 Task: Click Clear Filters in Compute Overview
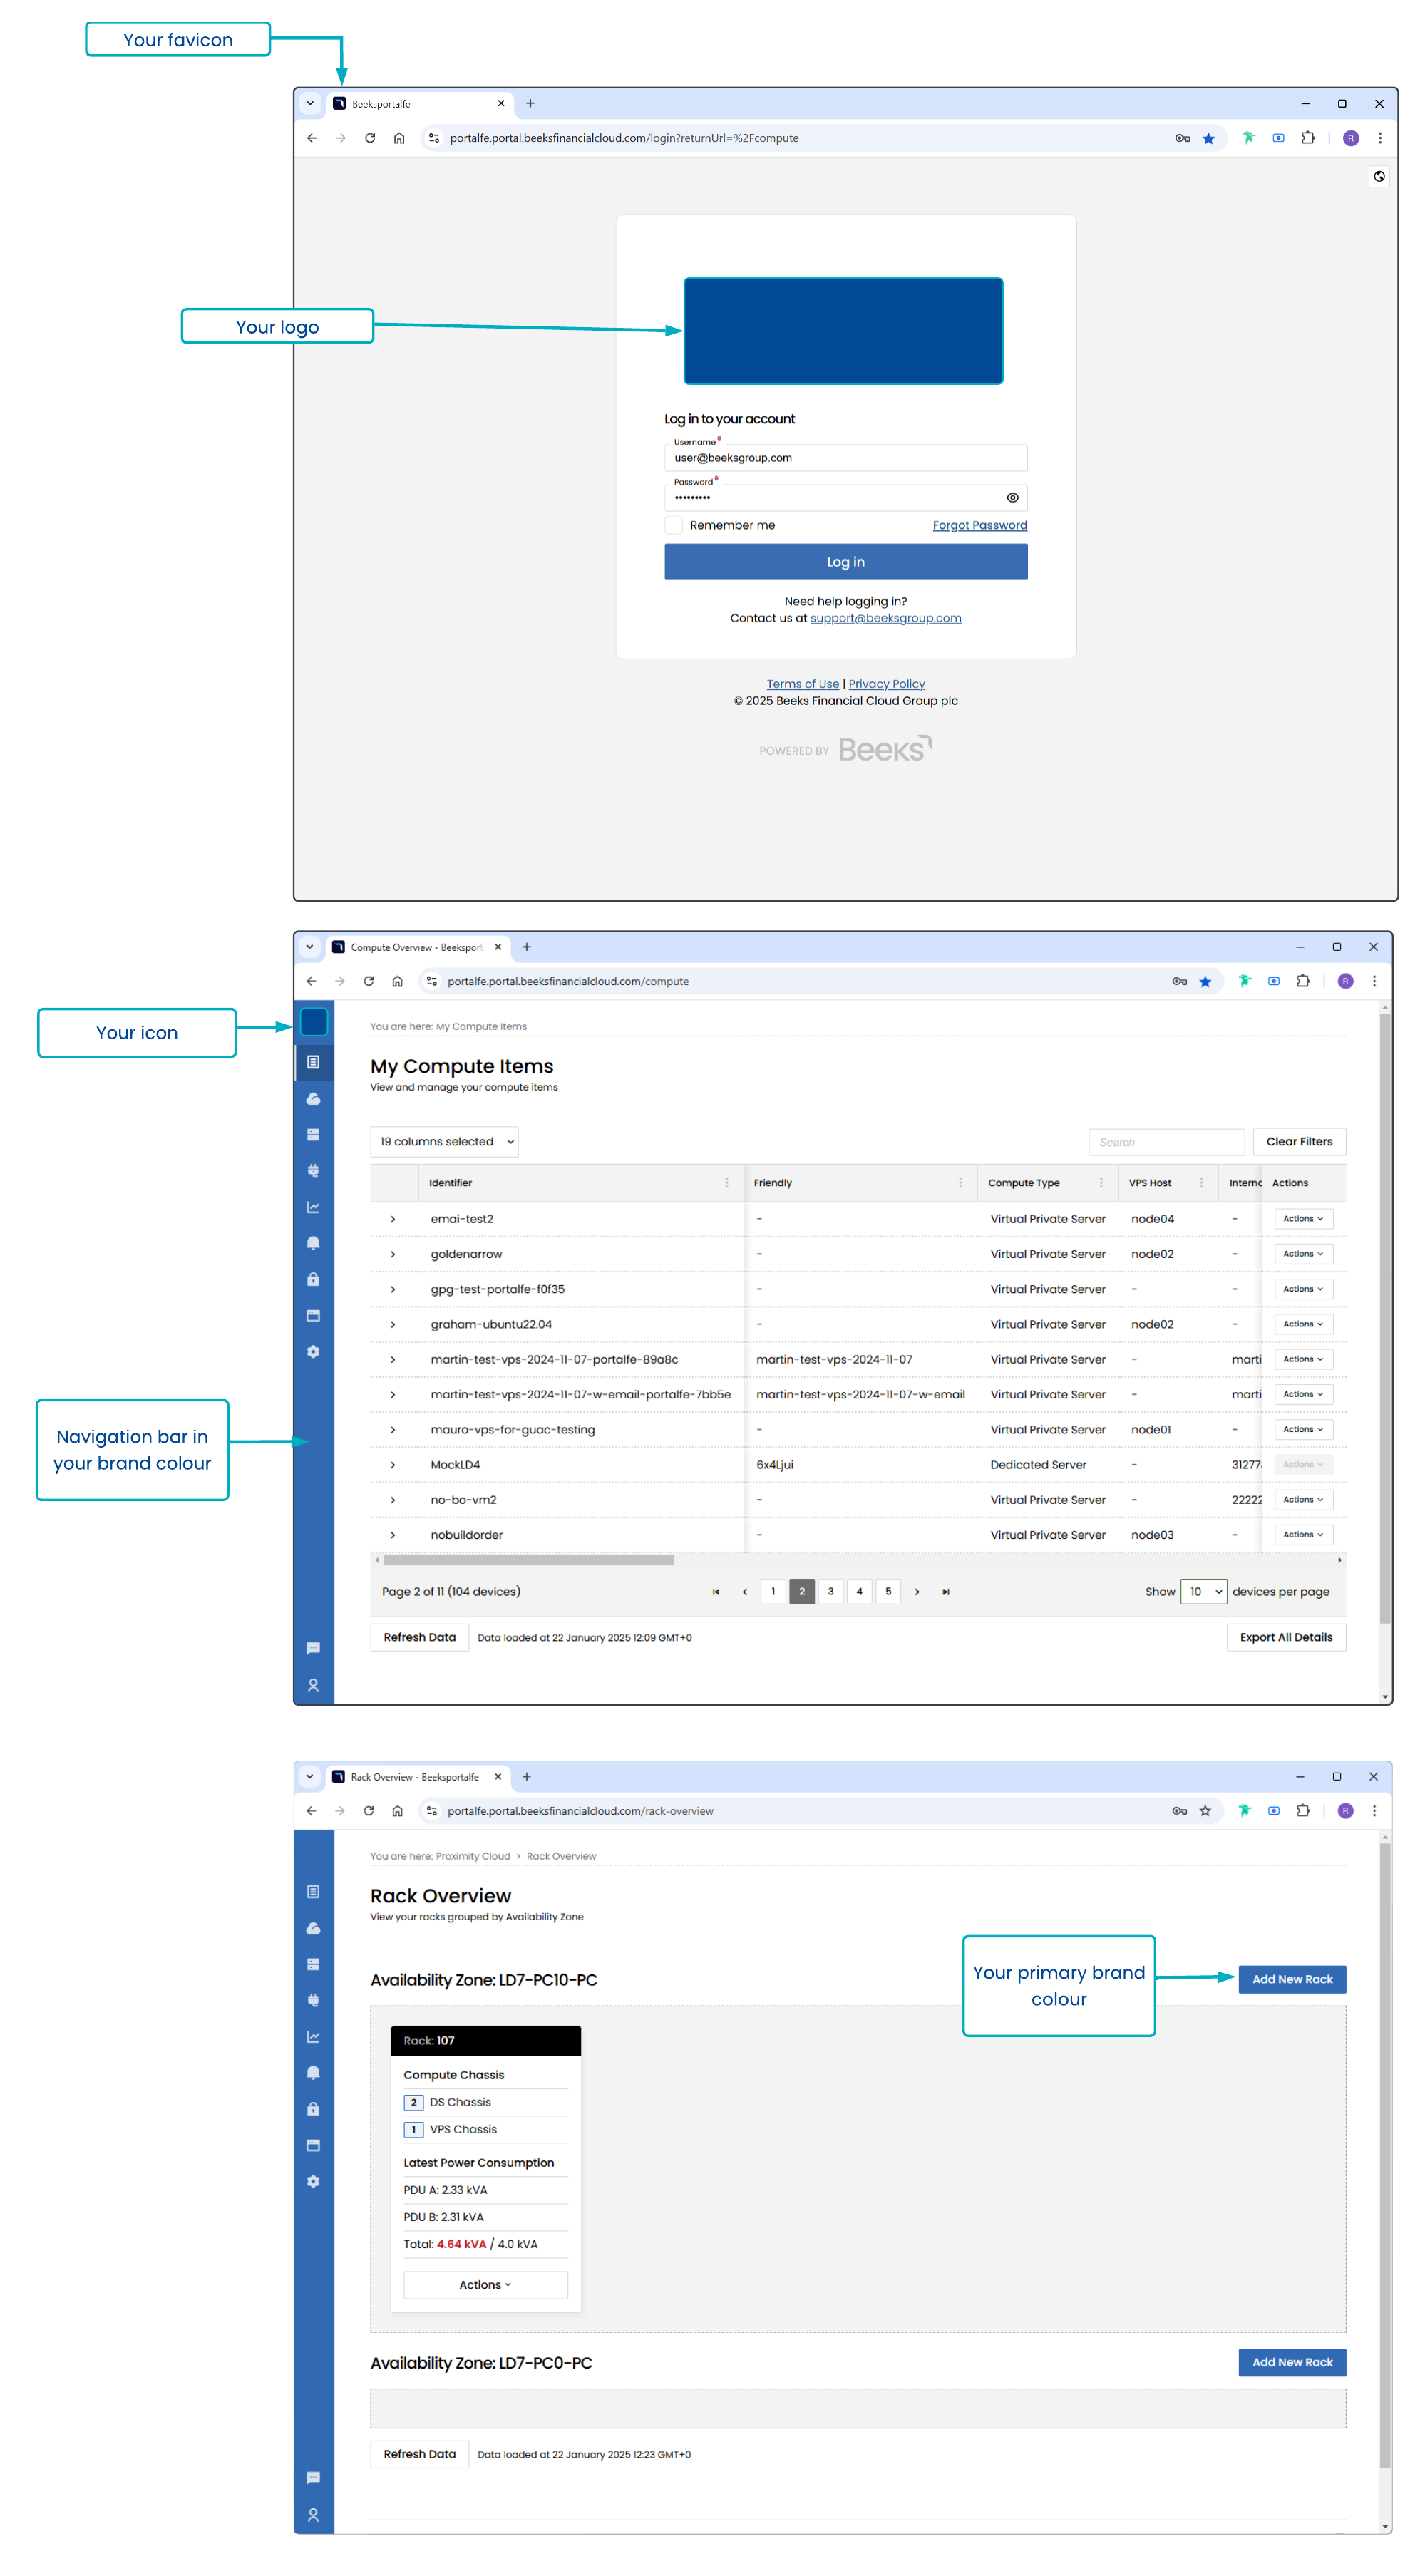1299,1142
